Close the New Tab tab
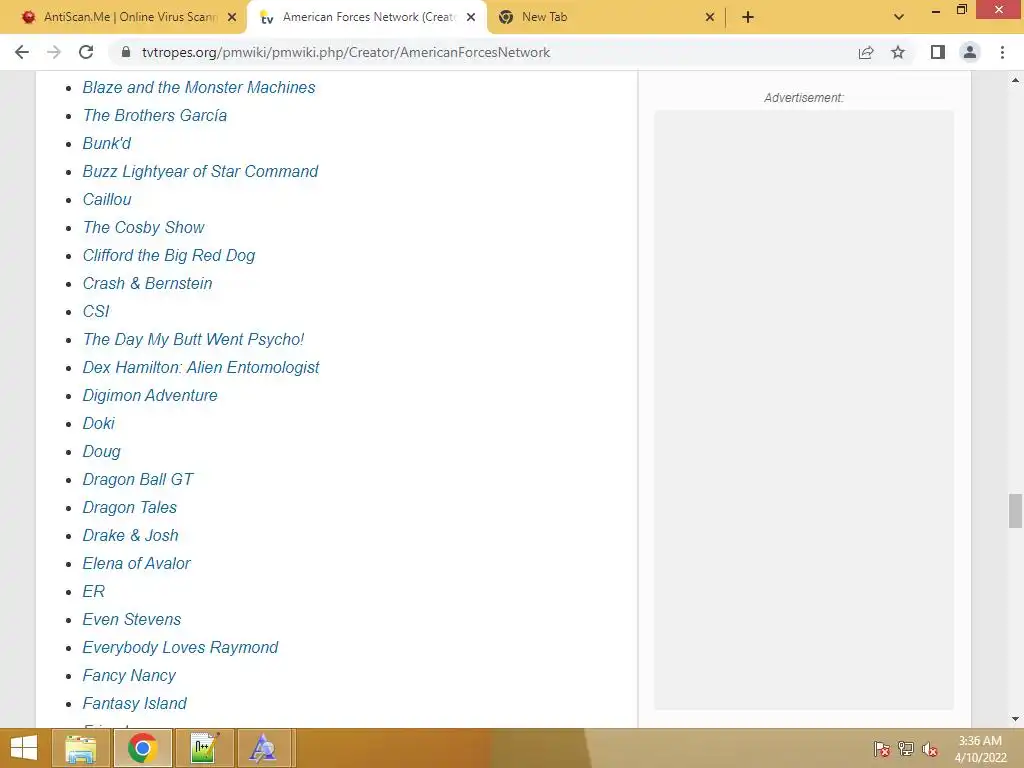 710,17
